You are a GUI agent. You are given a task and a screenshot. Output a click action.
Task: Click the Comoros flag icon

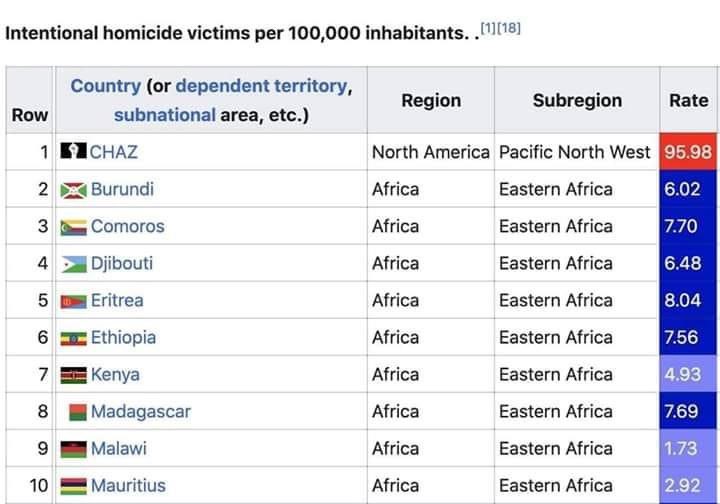point(73,227)
